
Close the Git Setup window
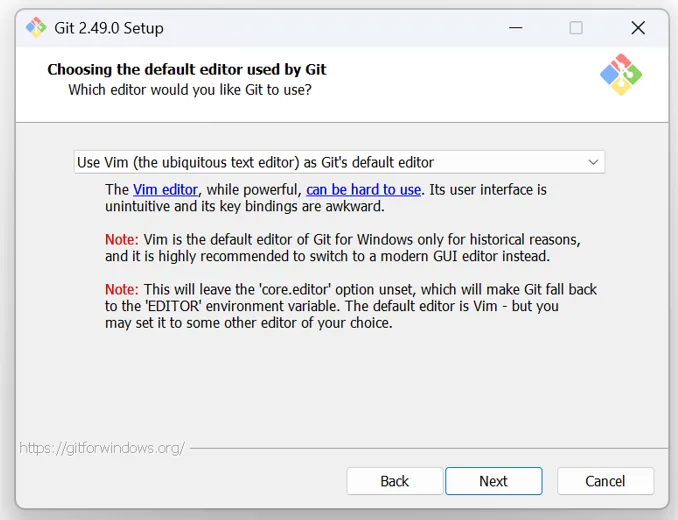click(x=638, y=28)
